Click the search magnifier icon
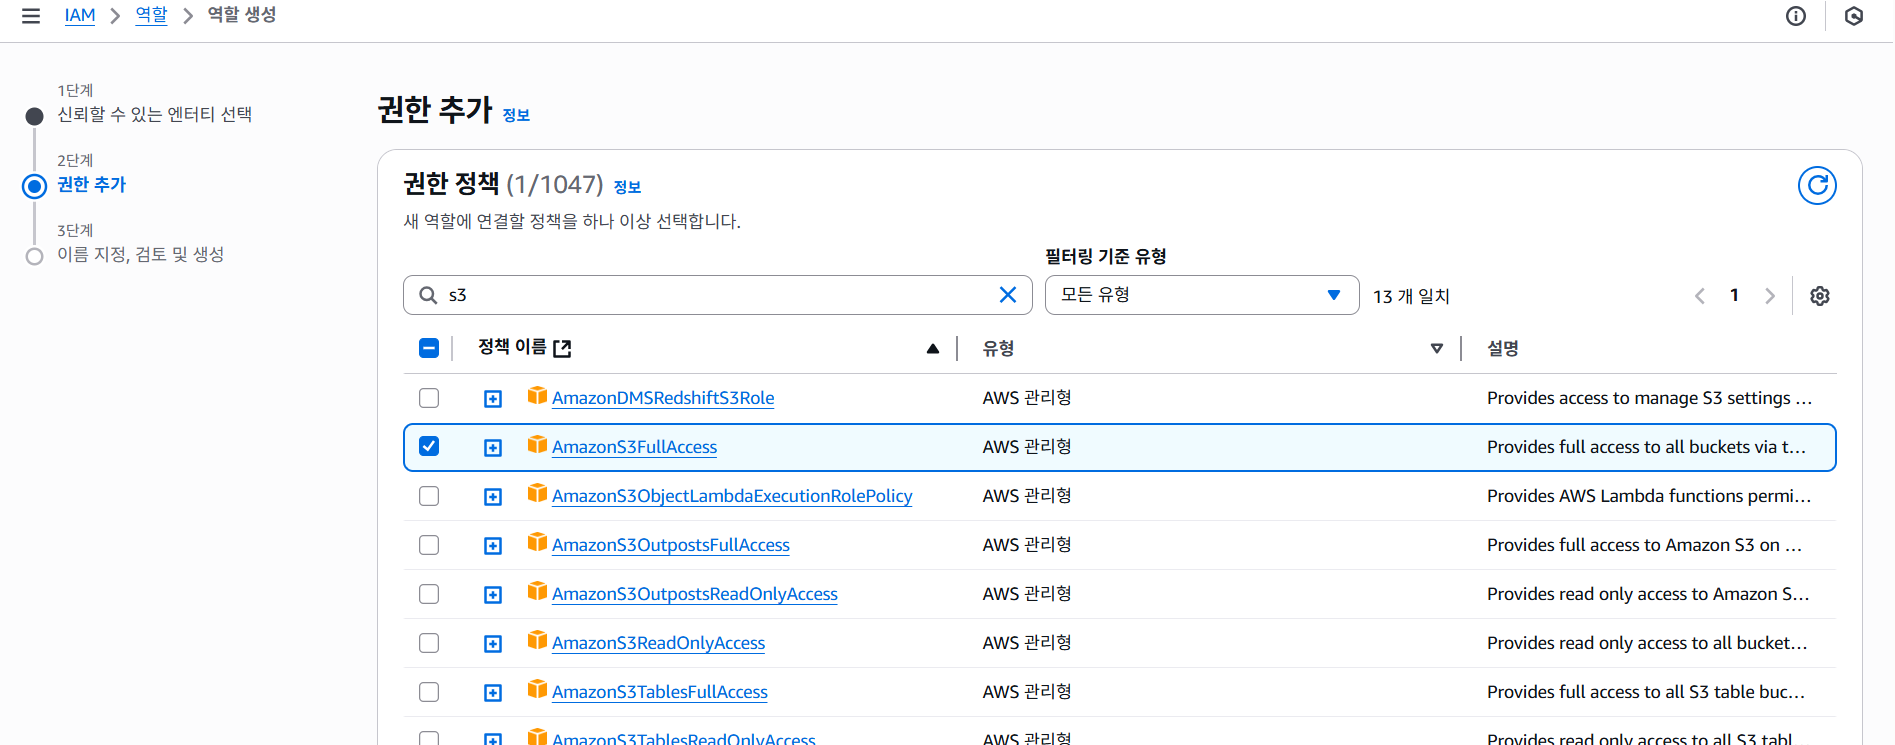This screenshot has height=745, width=1895. [x=428, y=295]
